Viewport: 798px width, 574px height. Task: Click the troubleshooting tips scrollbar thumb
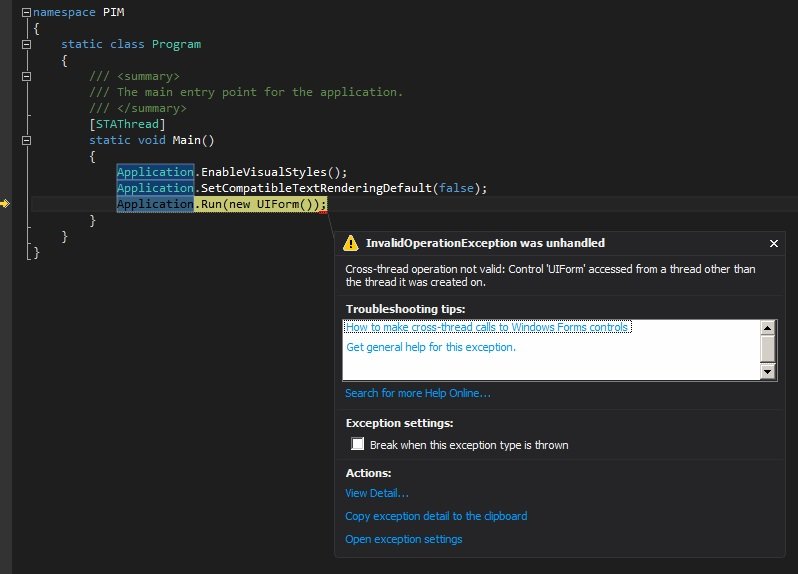coord(767,348)
